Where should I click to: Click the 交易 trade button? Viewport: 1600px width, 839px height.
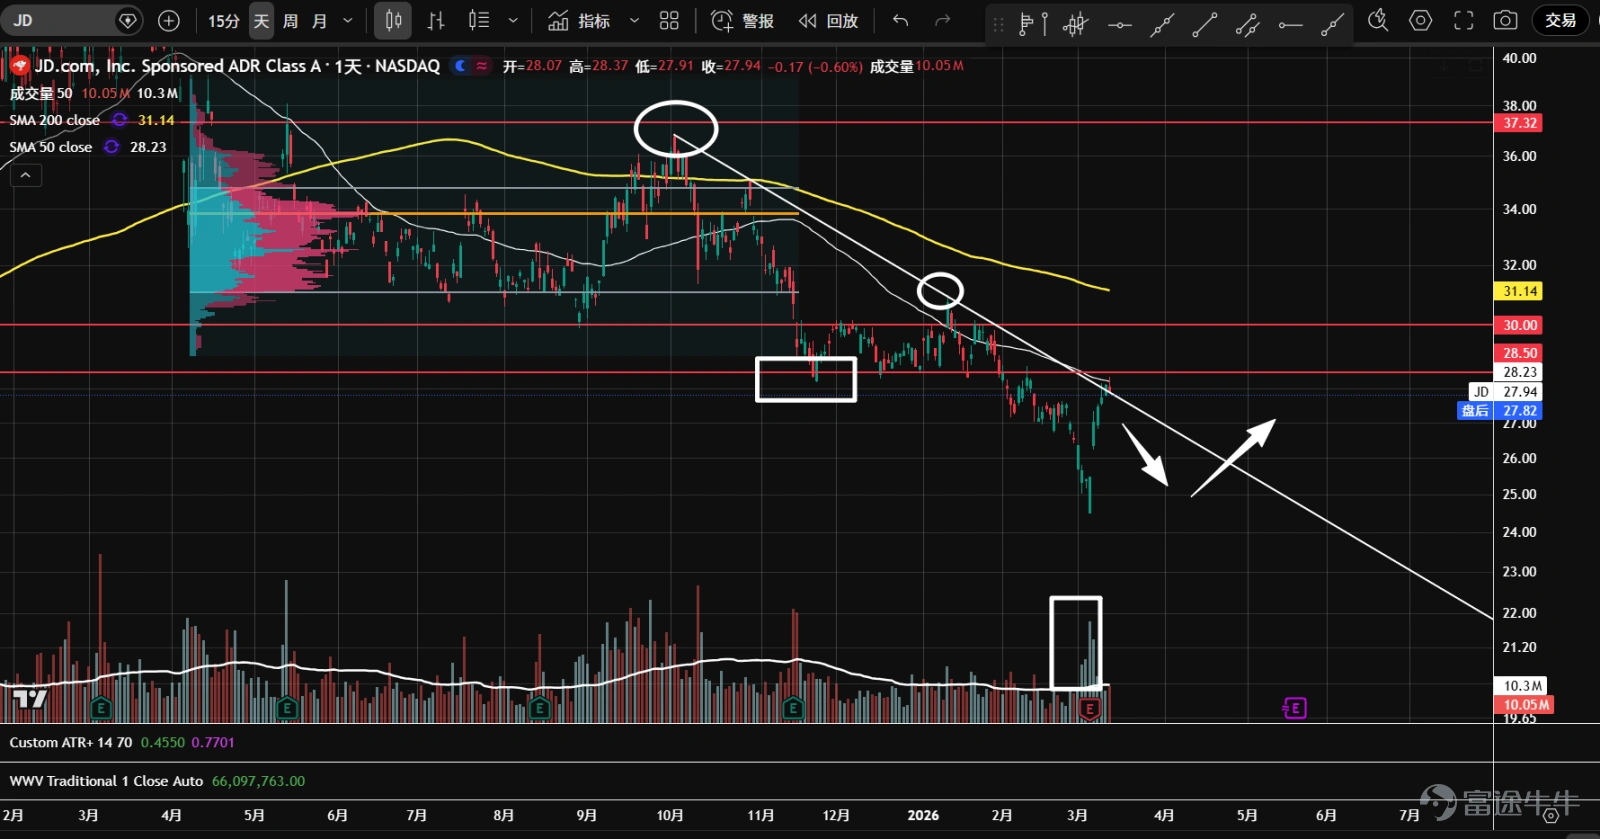[x=1560, y=20]
